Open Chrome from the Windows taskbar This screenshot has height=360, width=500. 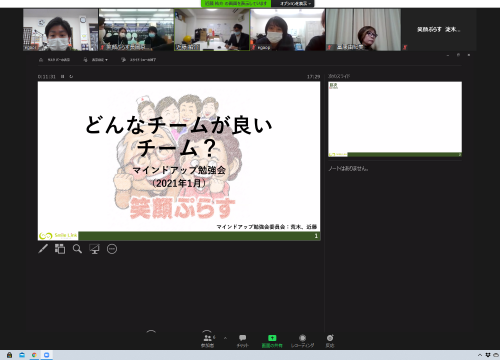tap(34, 355)
